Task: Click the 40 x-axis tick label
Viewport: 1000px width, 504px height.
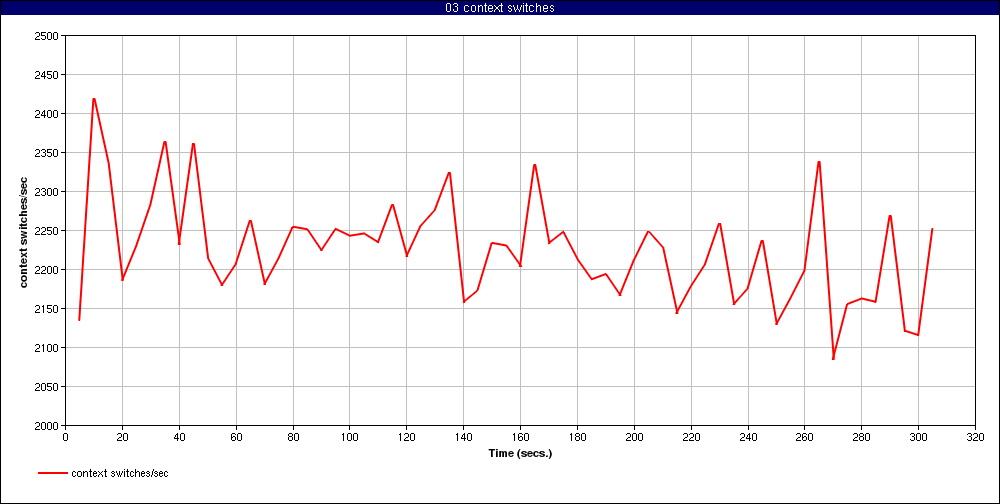Action: coord(179,437)
